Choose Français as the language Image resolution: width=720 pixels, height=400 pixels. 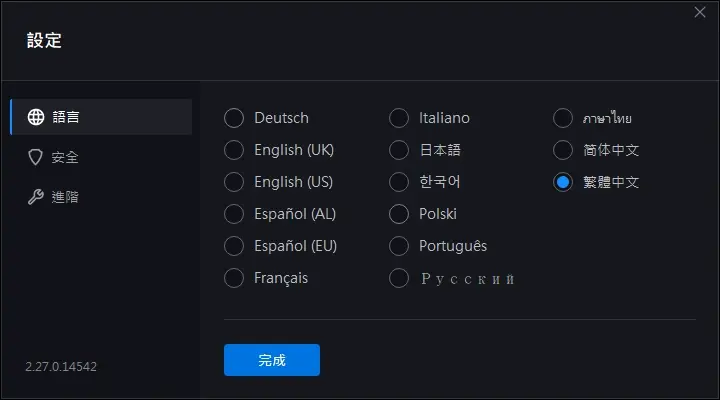pos(234,278)
